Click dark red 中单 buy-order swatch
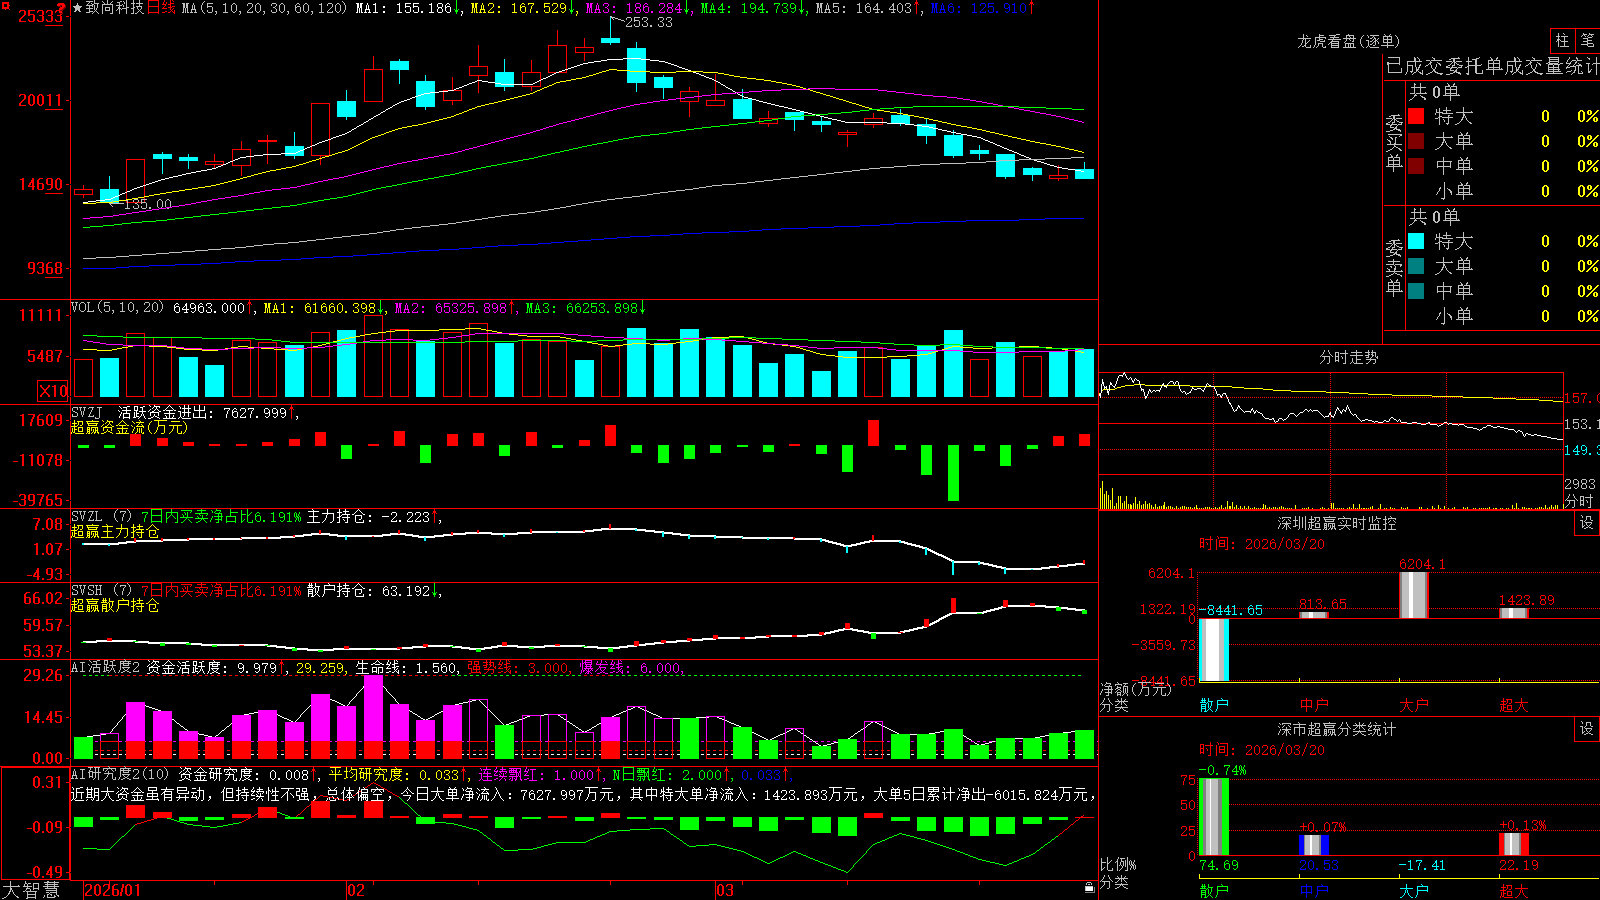1600x900 pixels. (x=1416, y=166)
